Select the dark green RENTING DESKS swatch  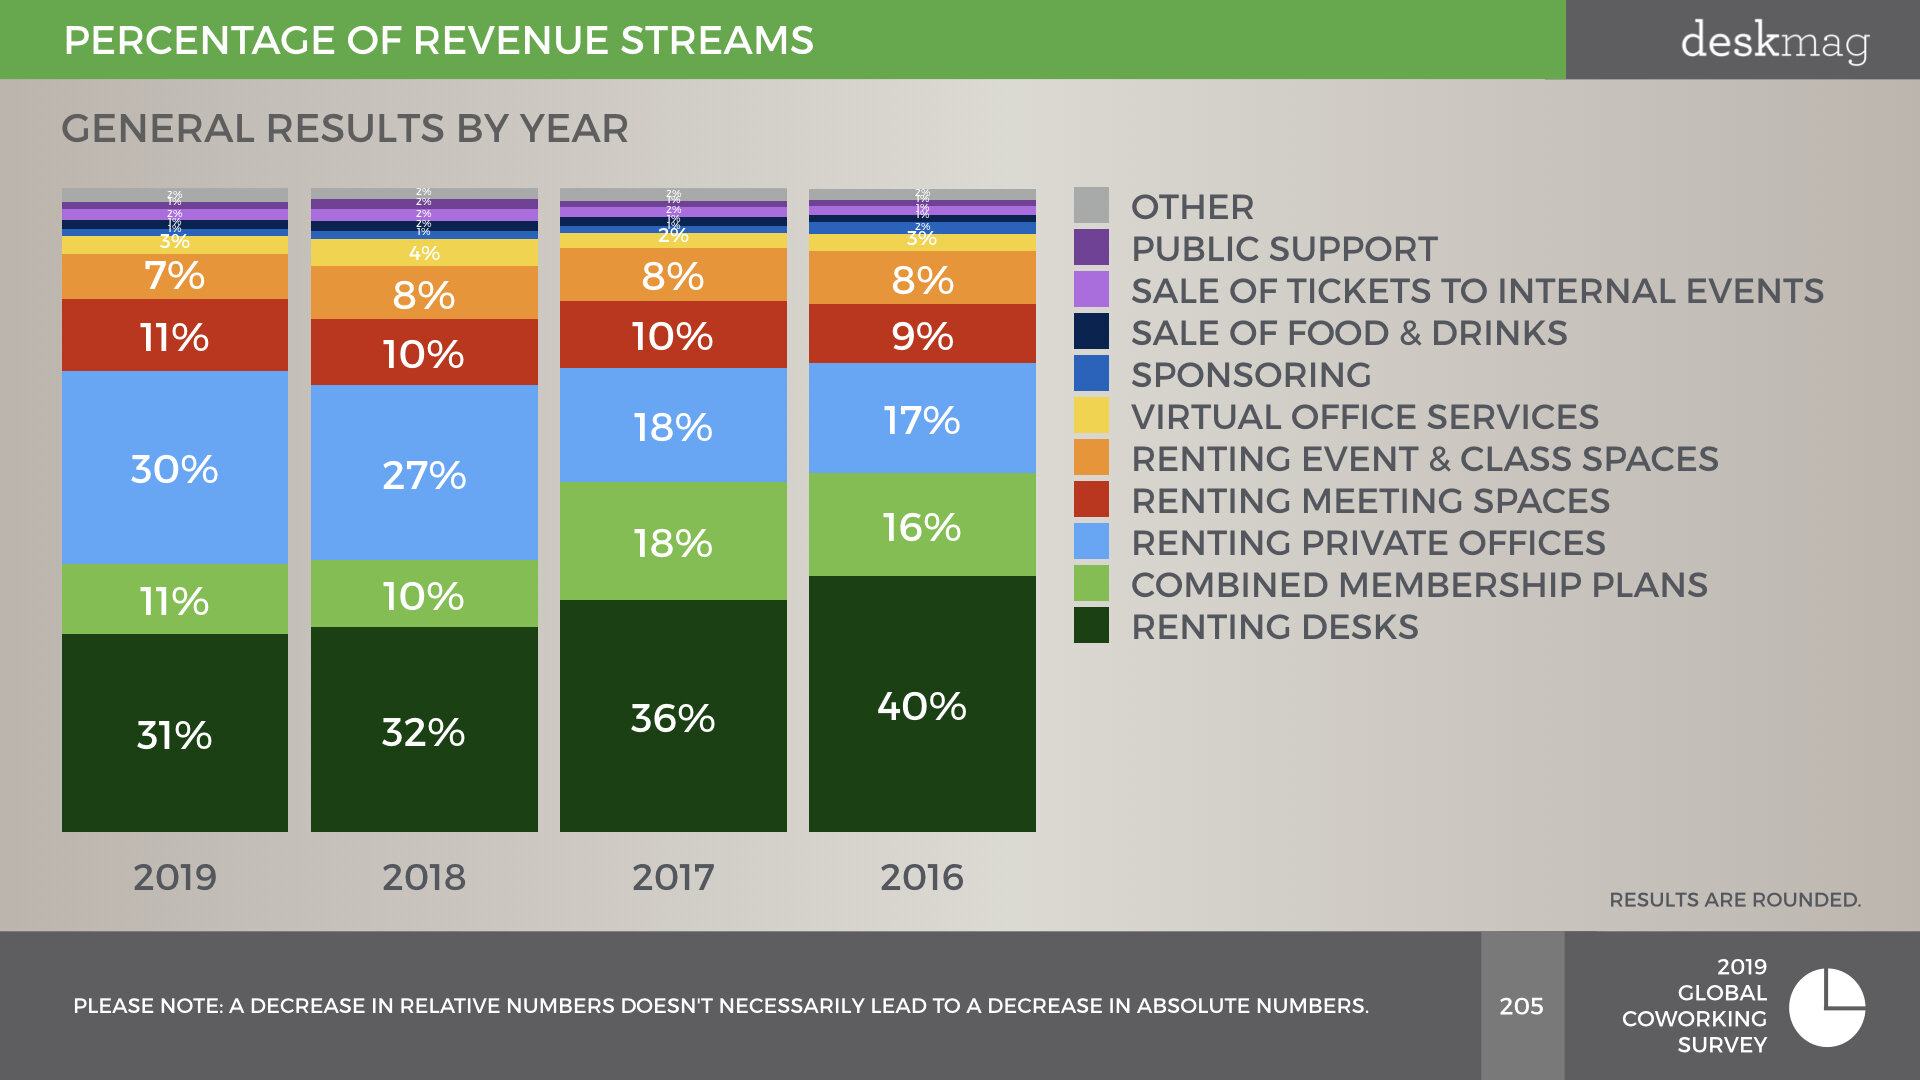coord(1091,625)
